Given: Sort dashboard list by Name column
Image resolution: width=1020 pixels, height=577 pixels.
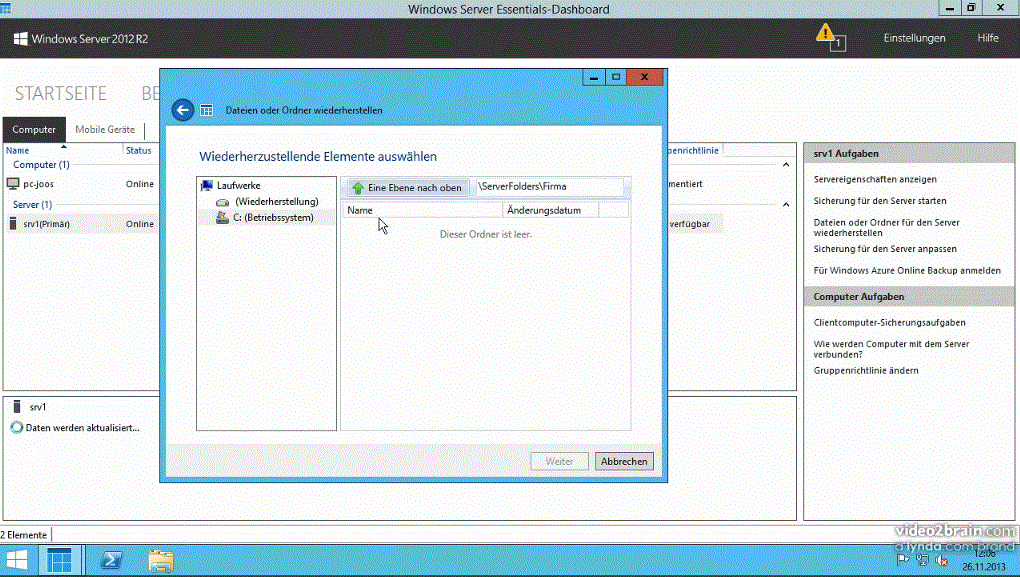Looking at the screenshot, I should click(63, 150).
